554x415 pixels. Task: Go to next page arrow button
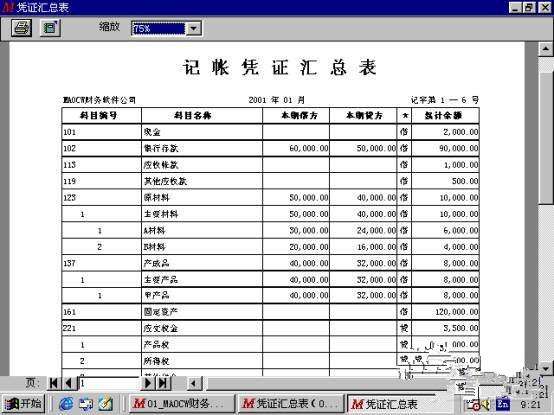coord(148,383)
